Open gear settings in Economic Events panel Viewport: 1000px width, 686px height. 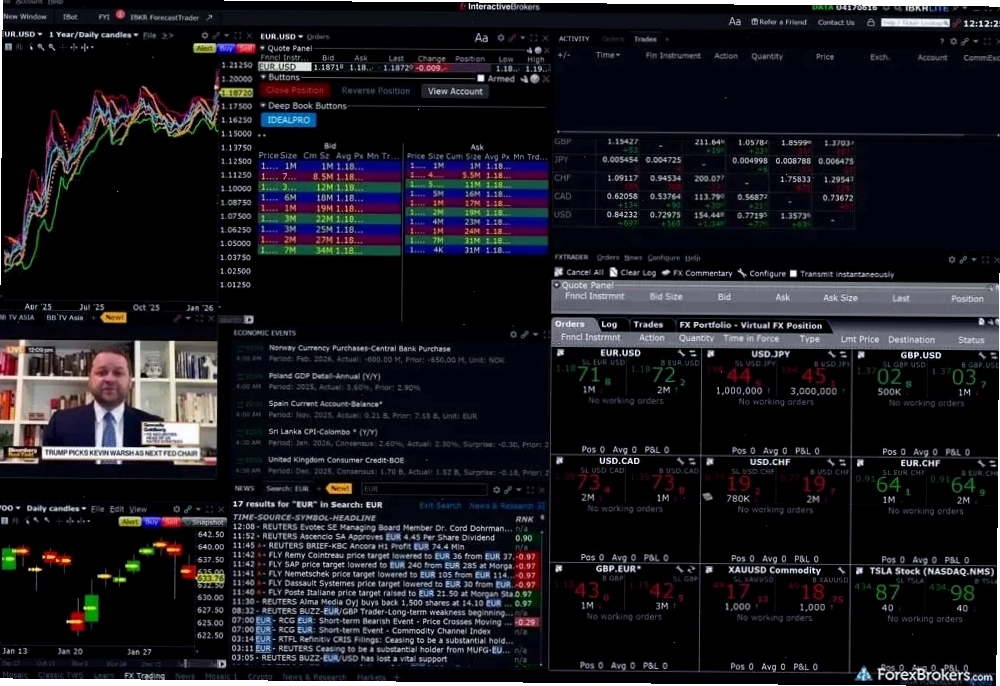click(x=513, y=333)
